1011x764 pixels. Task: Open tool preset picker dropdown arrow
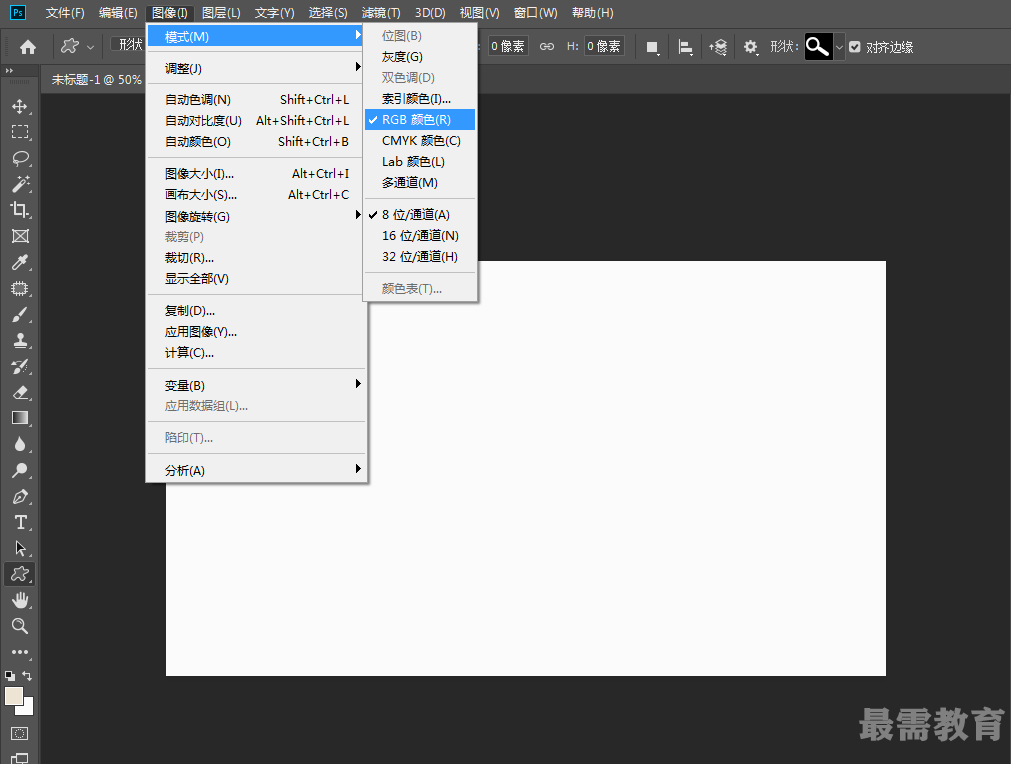(x=90, y=47)
